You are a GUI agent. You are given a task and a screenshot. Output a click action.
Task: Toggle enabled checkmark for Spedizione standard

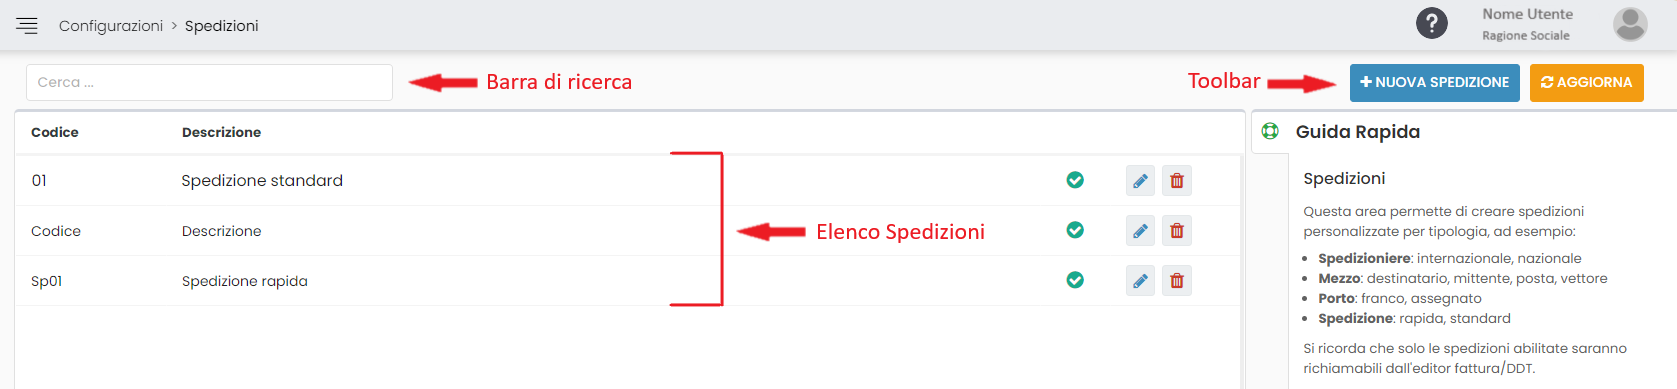[1075, 180]
